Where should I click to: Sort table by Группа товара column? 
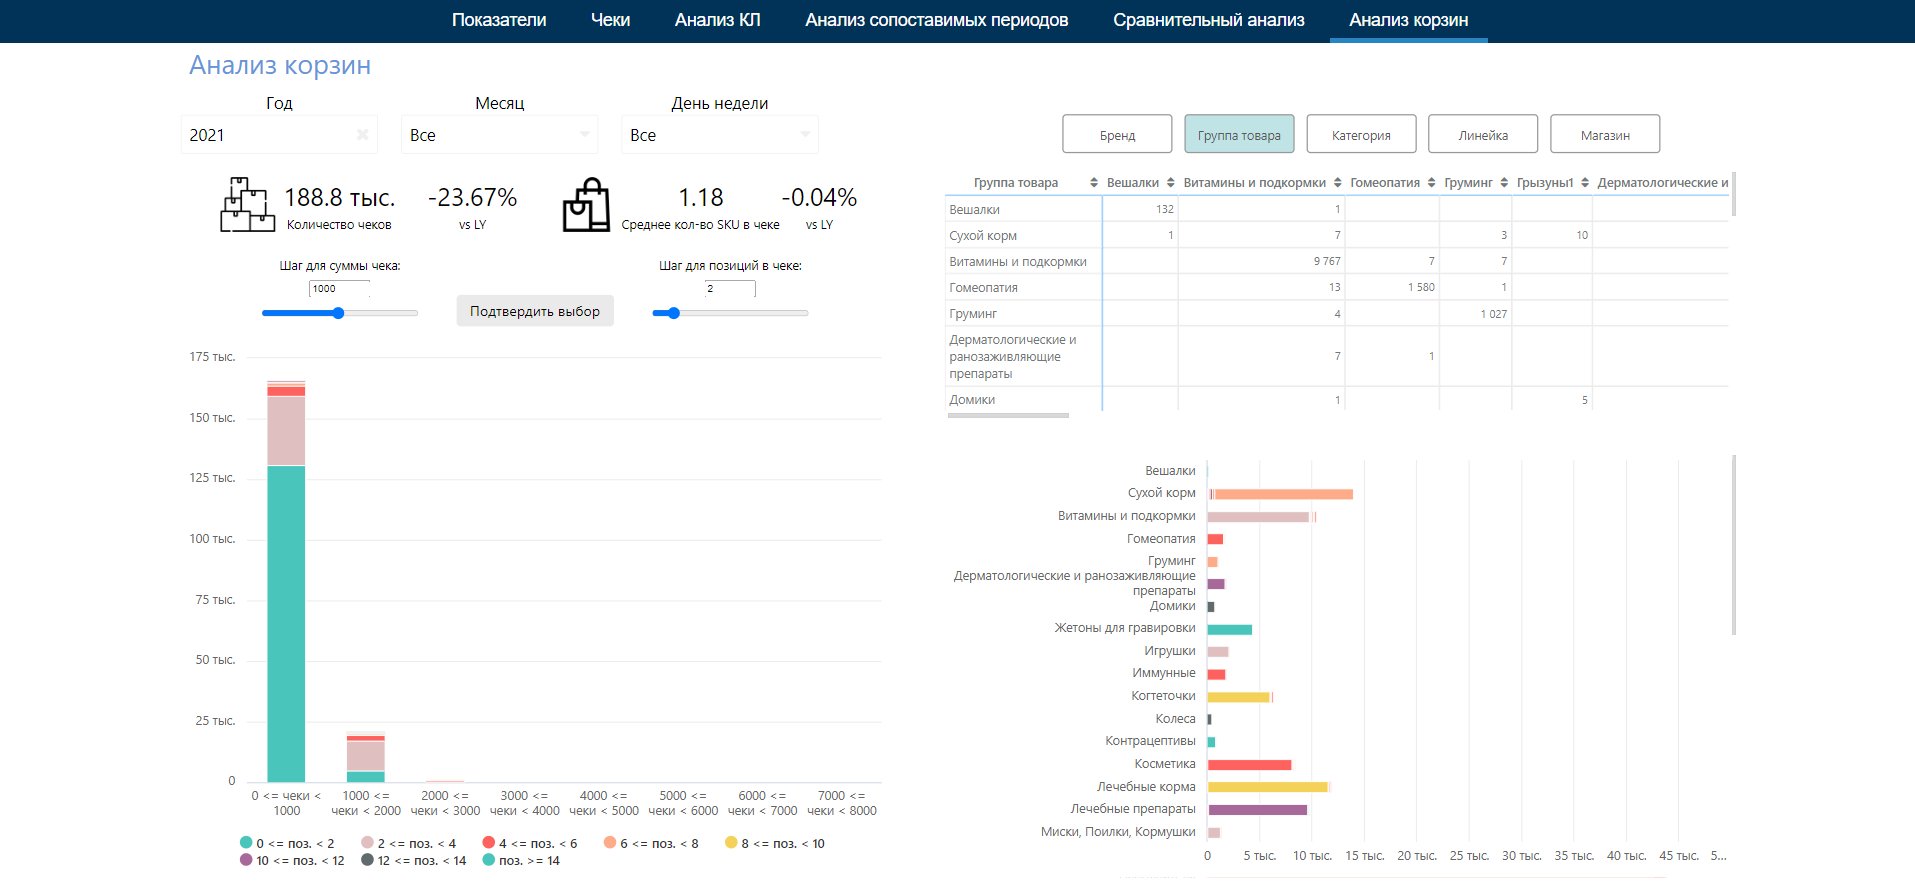click(x=1093, y=183)
